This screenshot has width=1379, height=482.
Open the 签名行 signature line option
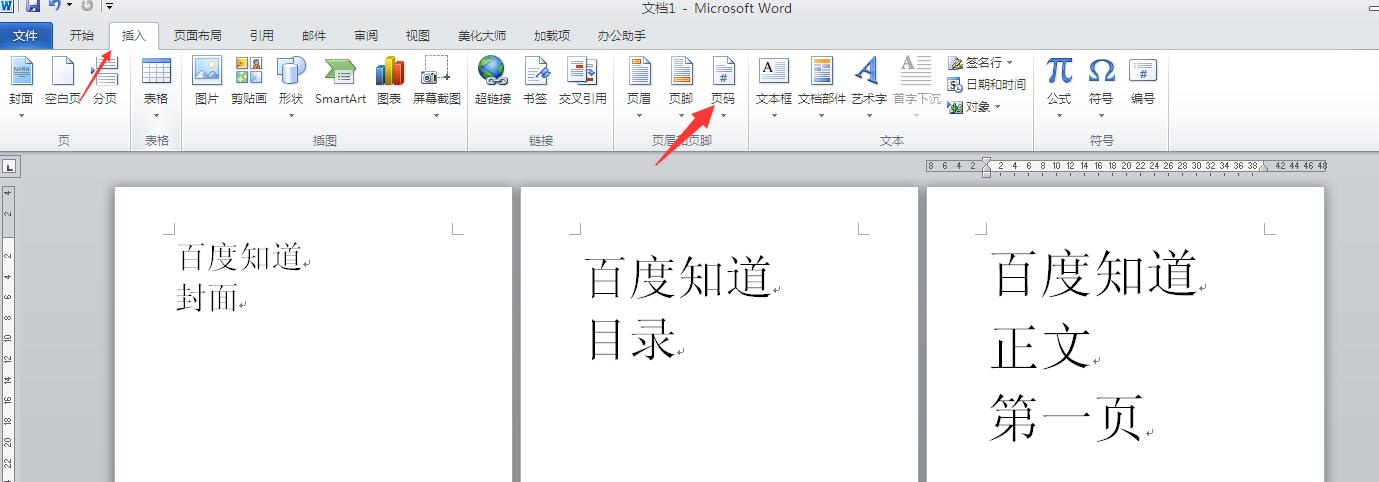pos(980,62)
